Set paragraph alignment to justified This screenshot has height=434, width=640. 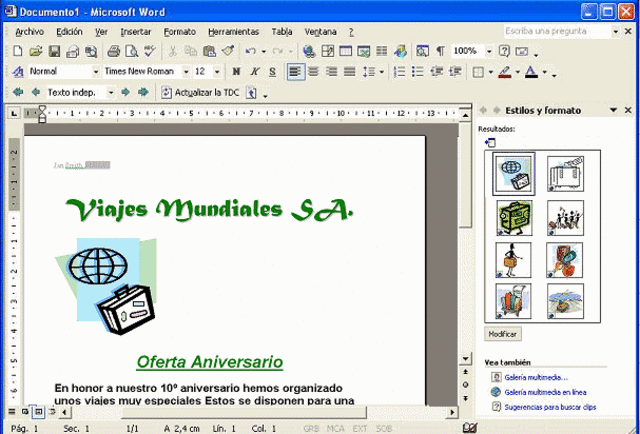pos(349,72)
